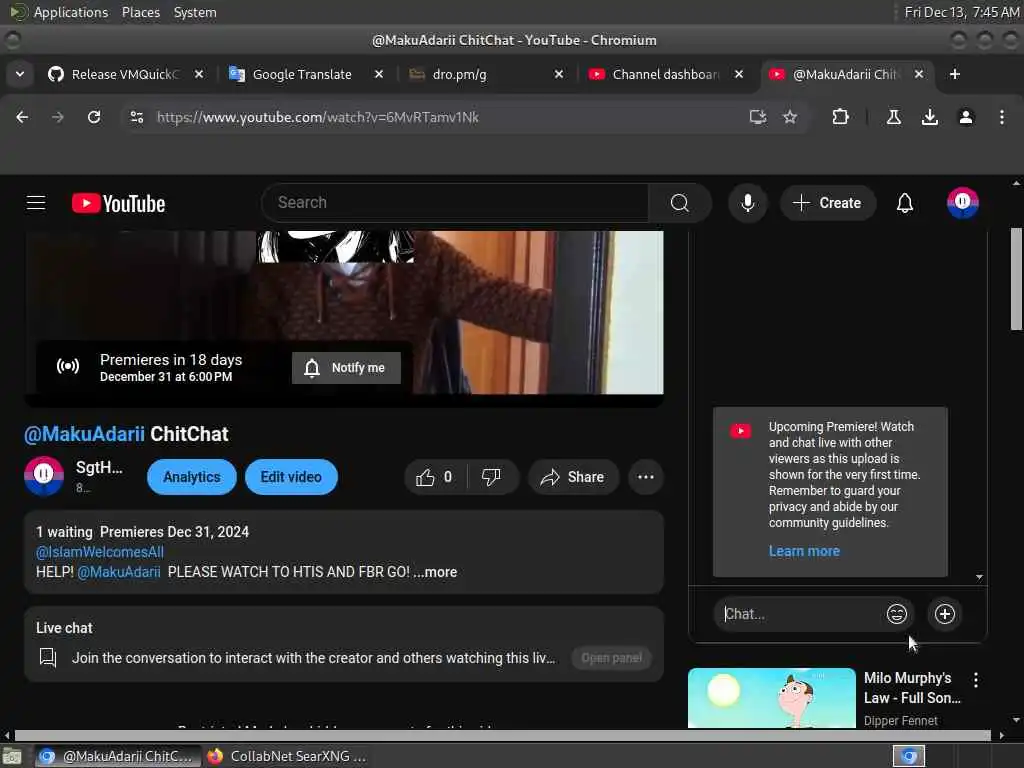The image size is (1024, 768).
Task: Open the emoji picker in chat
Action: point(897,614)
